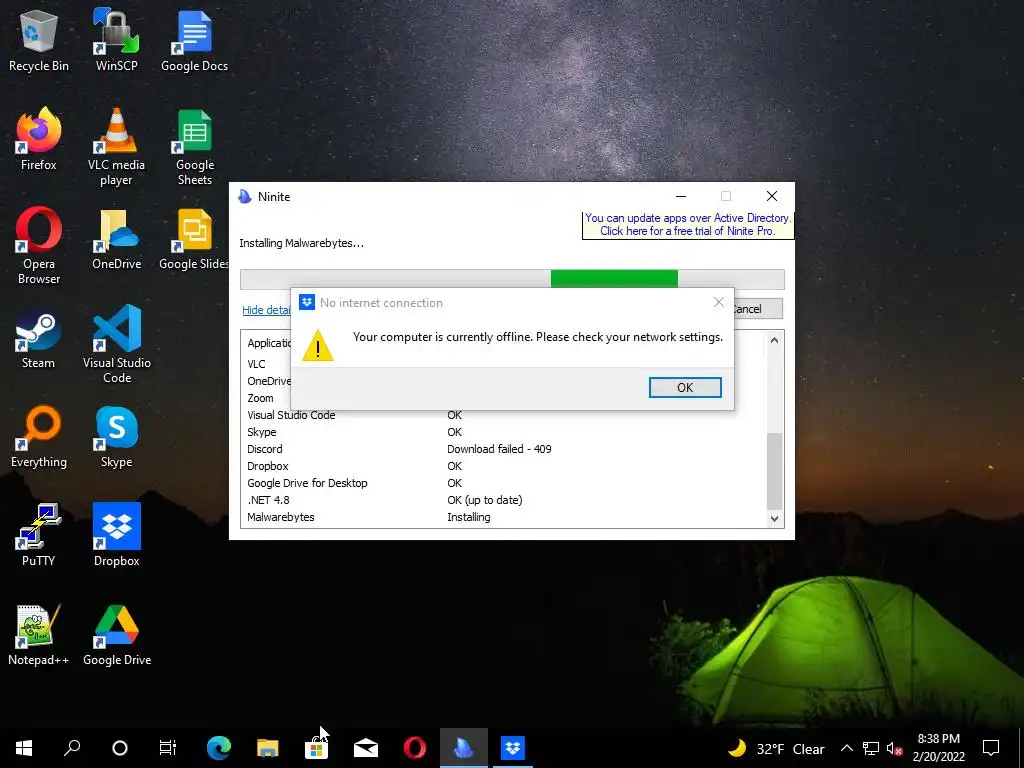
Task: Select the Dropbox desktop shortcut
Action: click(116, 536)
